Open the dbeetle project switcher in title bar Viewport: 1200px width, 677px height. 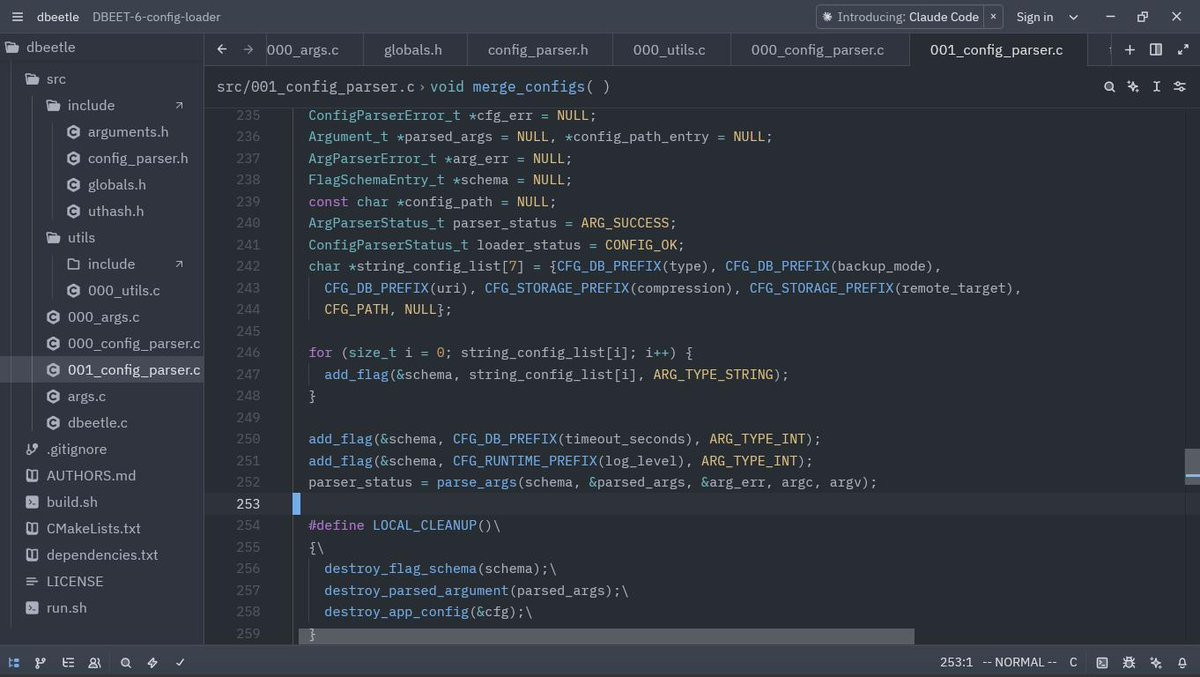click(59, 17)
